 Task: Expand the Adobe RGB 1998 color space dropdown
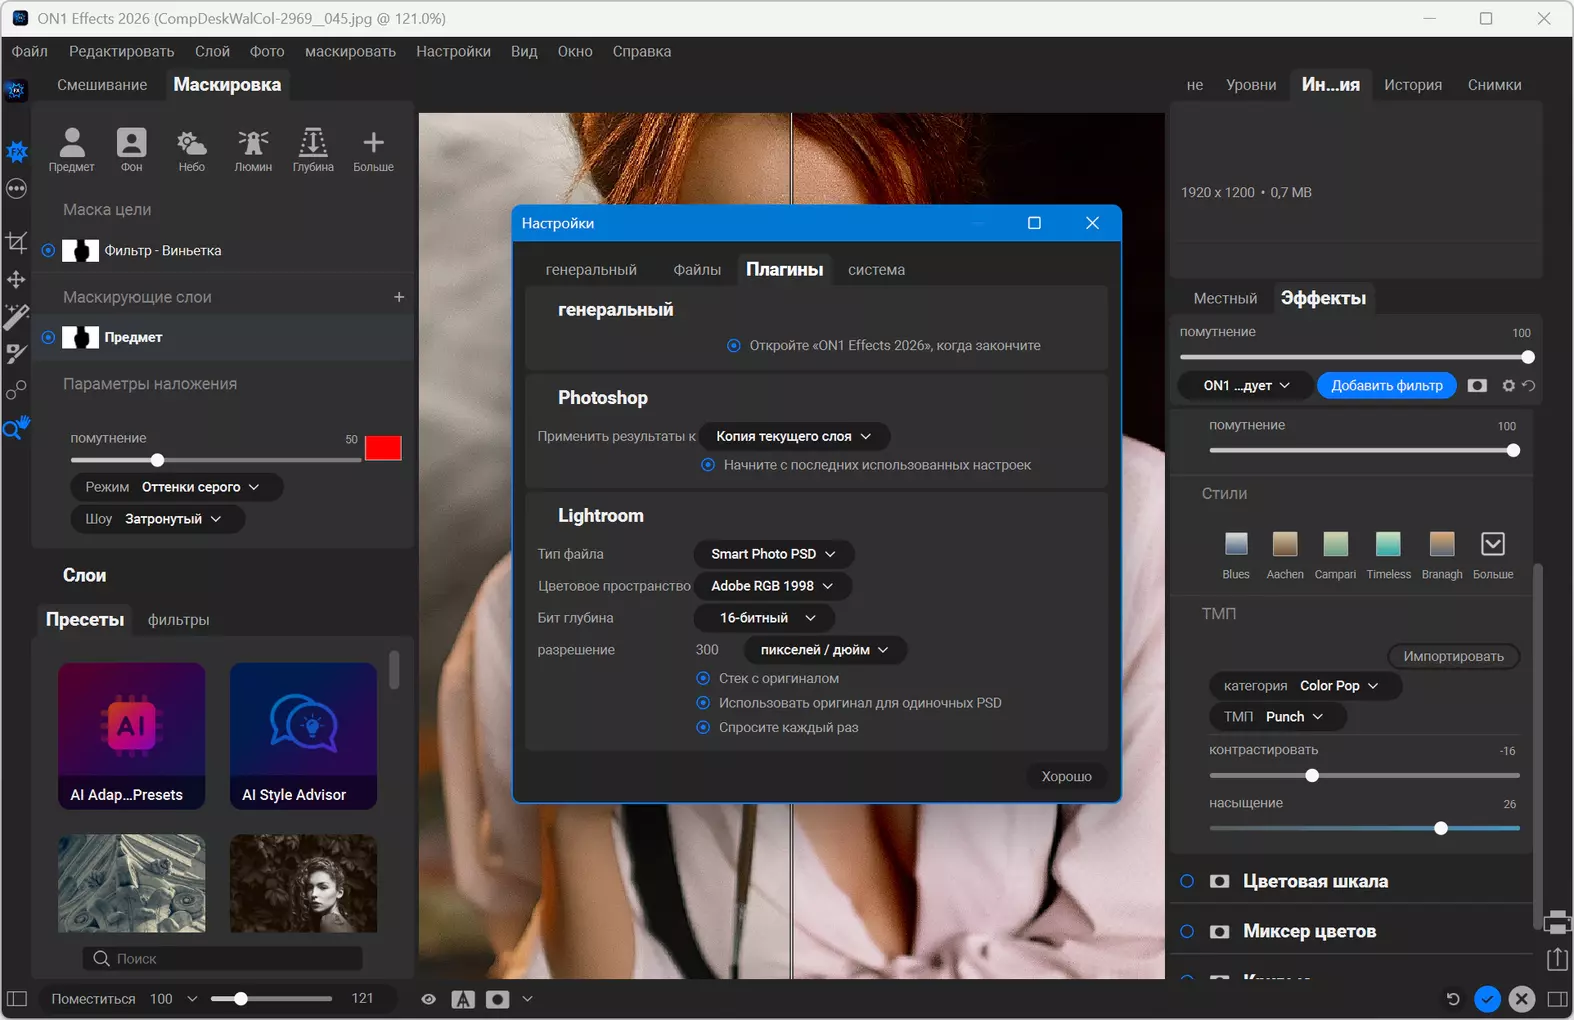(x=772, y=586)
